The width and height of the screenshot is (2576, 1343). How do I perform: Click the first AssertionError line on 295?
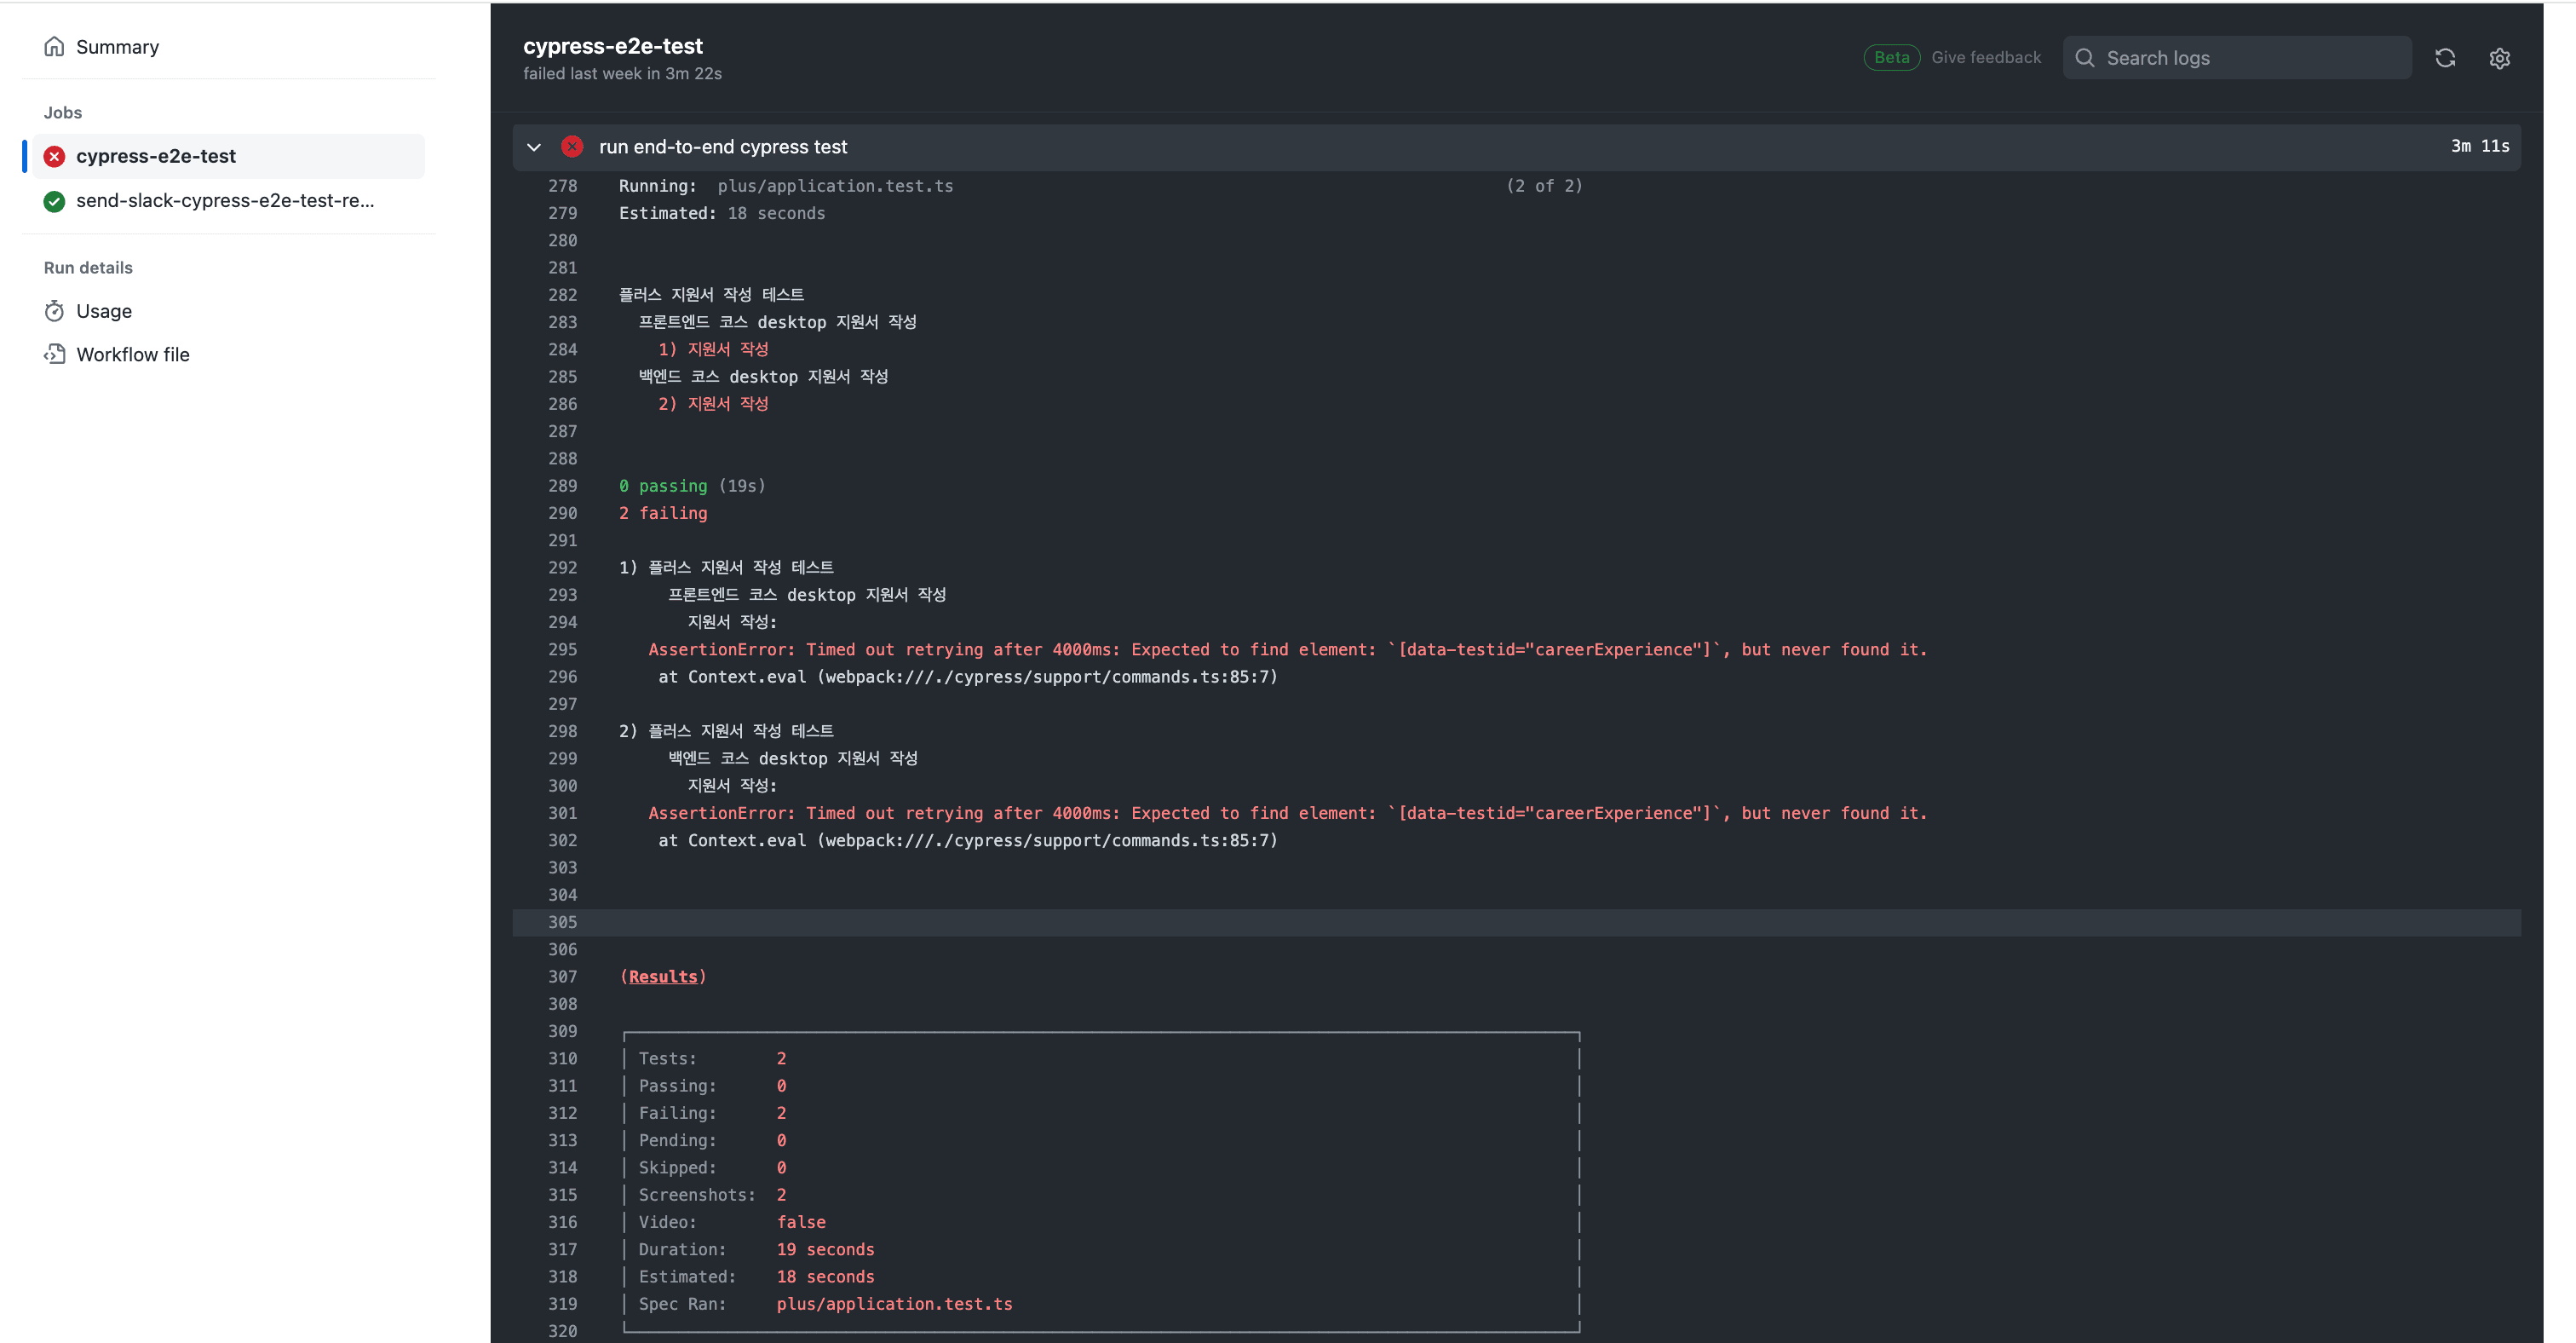click(x=1287, y=650)
